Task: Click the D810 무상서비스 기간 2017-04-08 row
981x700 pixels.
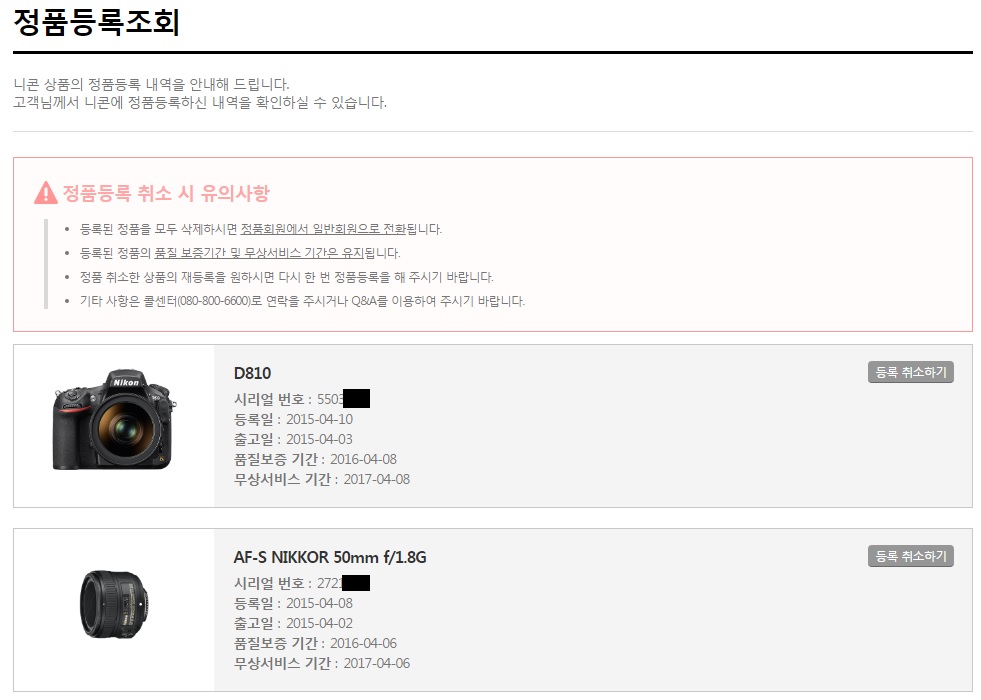Action: [322, 479]
